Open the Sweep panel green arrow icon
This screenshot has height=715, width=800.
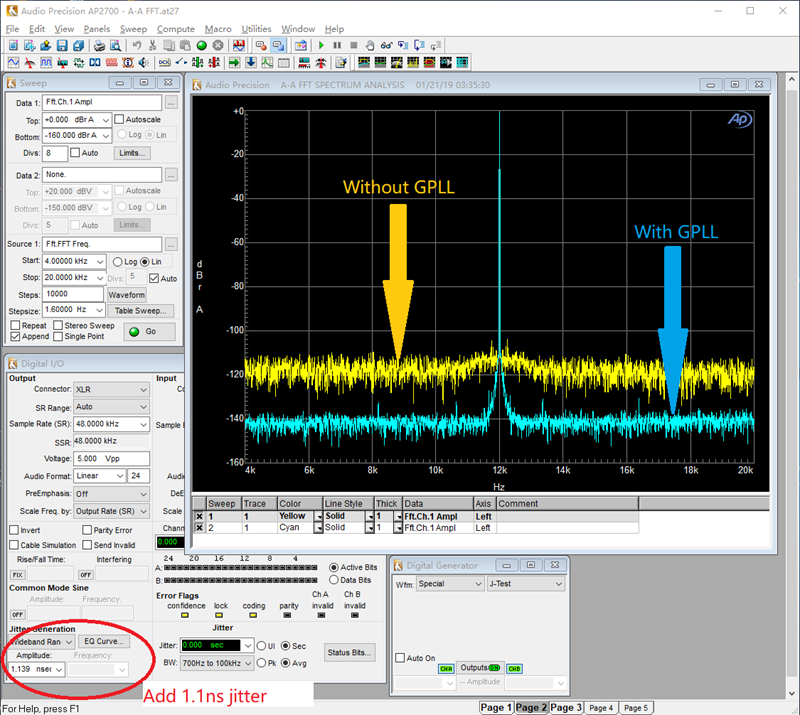(x=234, y=63)
